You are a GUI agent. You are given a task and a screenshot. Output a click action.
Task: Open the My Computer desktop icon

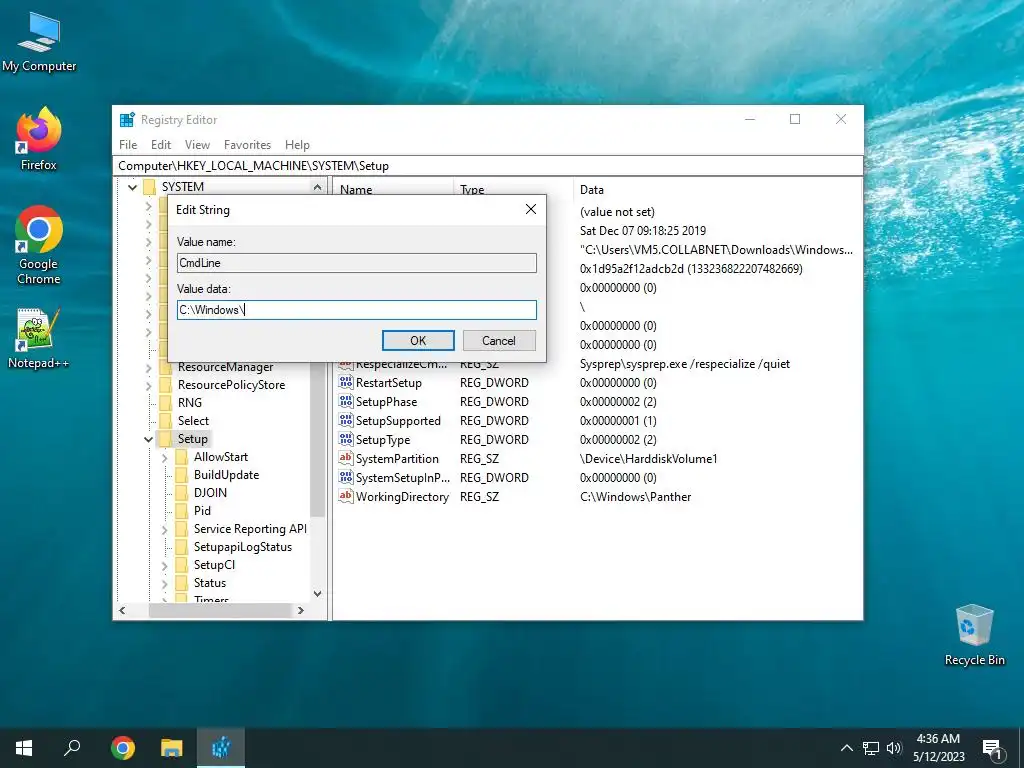tap(39, 43)
